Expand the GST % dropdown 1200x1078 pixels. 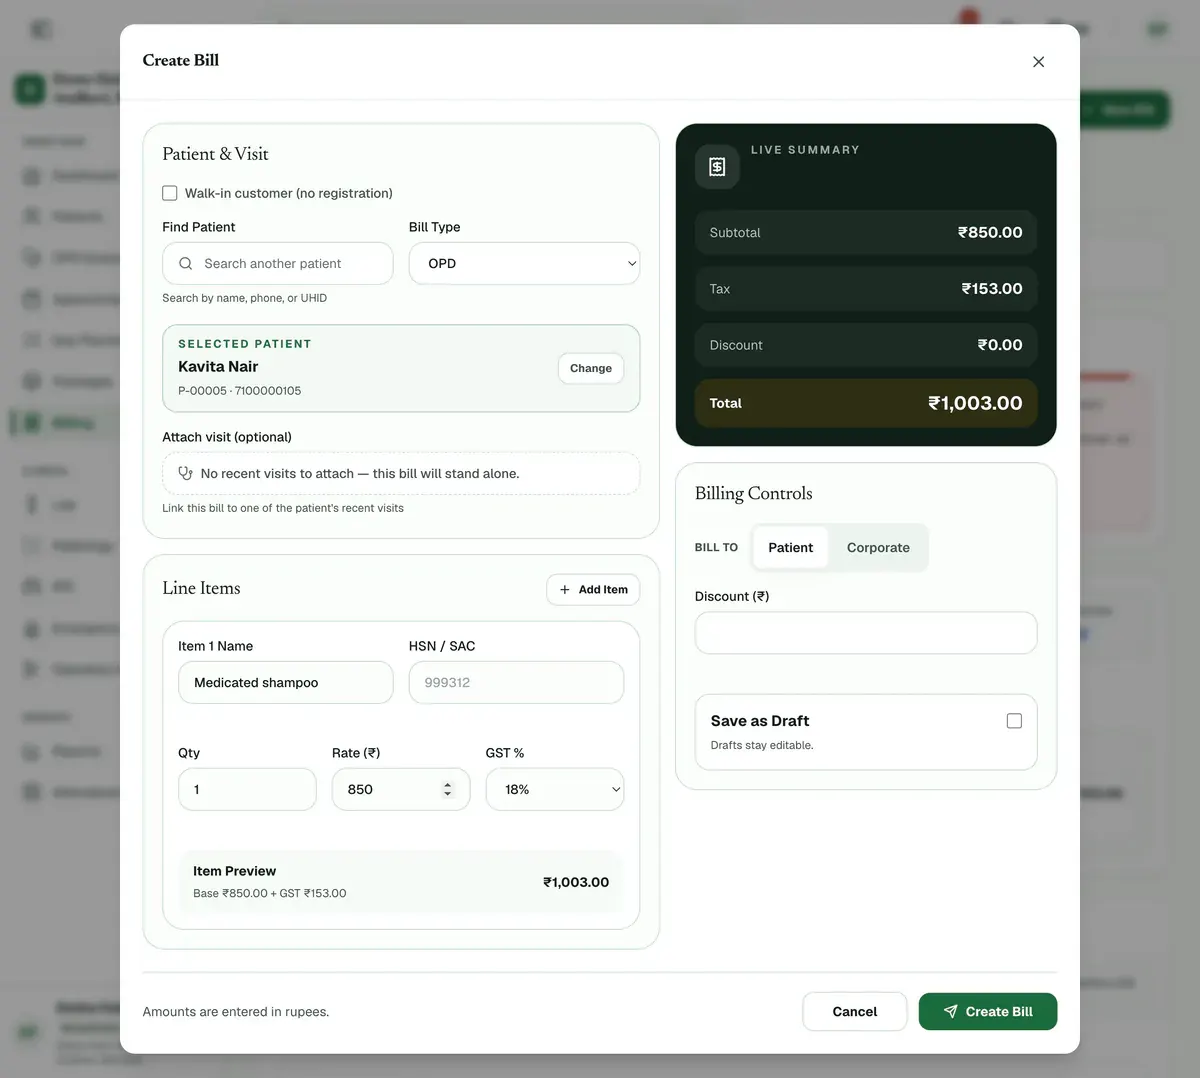point(555,789)
